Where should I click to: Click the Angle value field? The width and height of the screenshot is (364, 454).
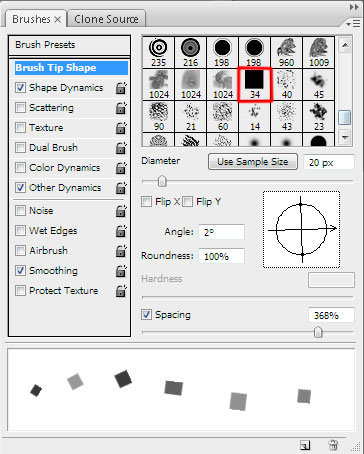(x=221, y=232)
